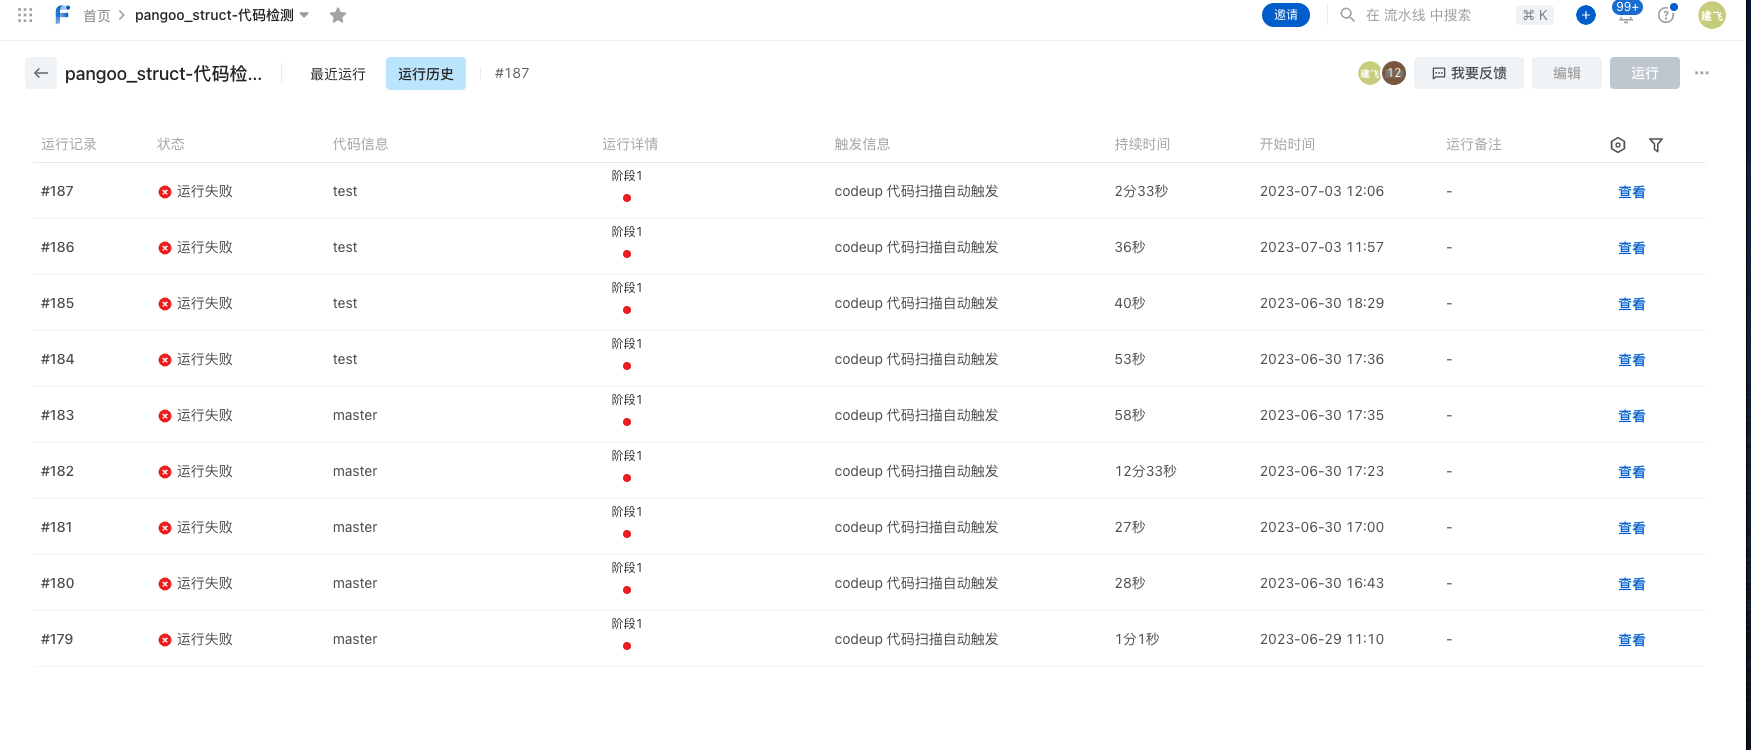Open the app launcher grid icon

pyautogui.click(x=25, y=15)
